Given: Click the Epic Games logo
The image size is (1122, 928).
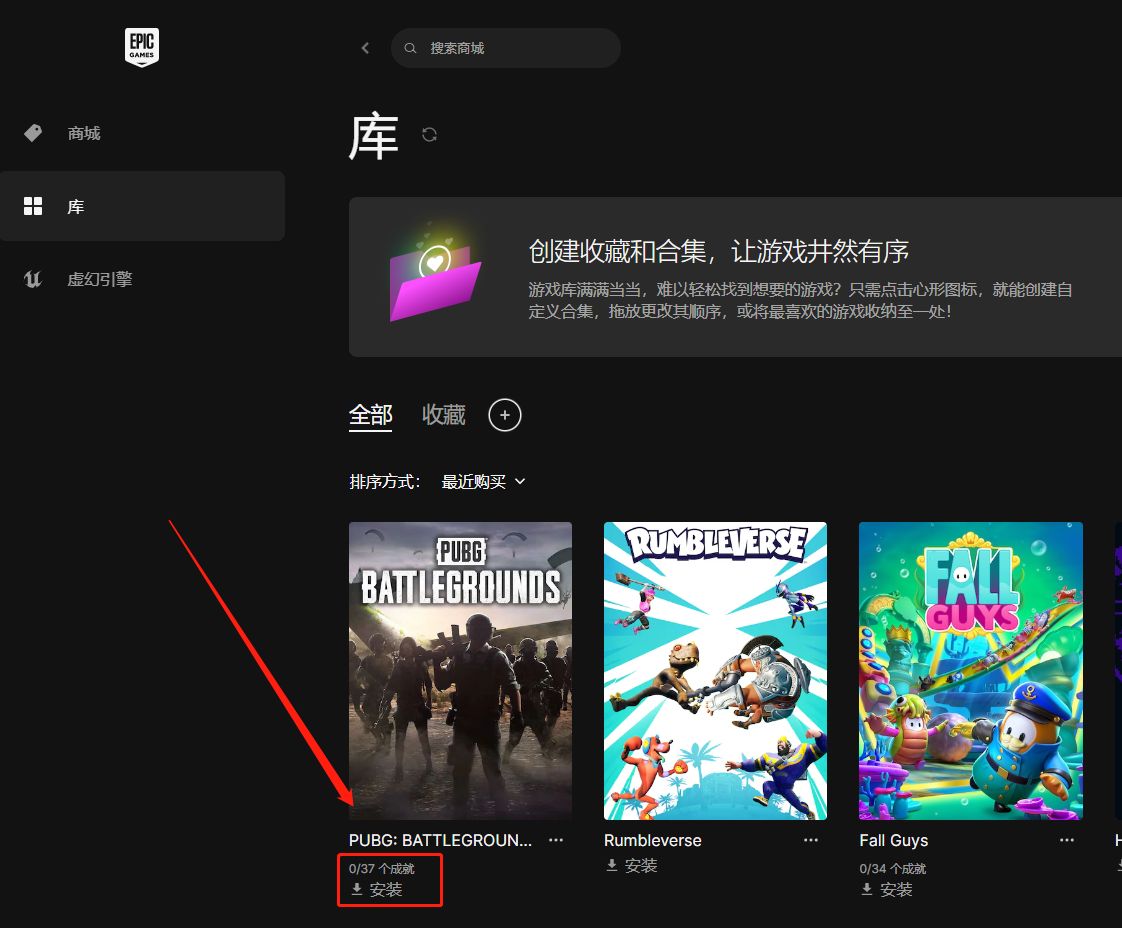Looking at the screenshot, I should click(x=142, y=47).
